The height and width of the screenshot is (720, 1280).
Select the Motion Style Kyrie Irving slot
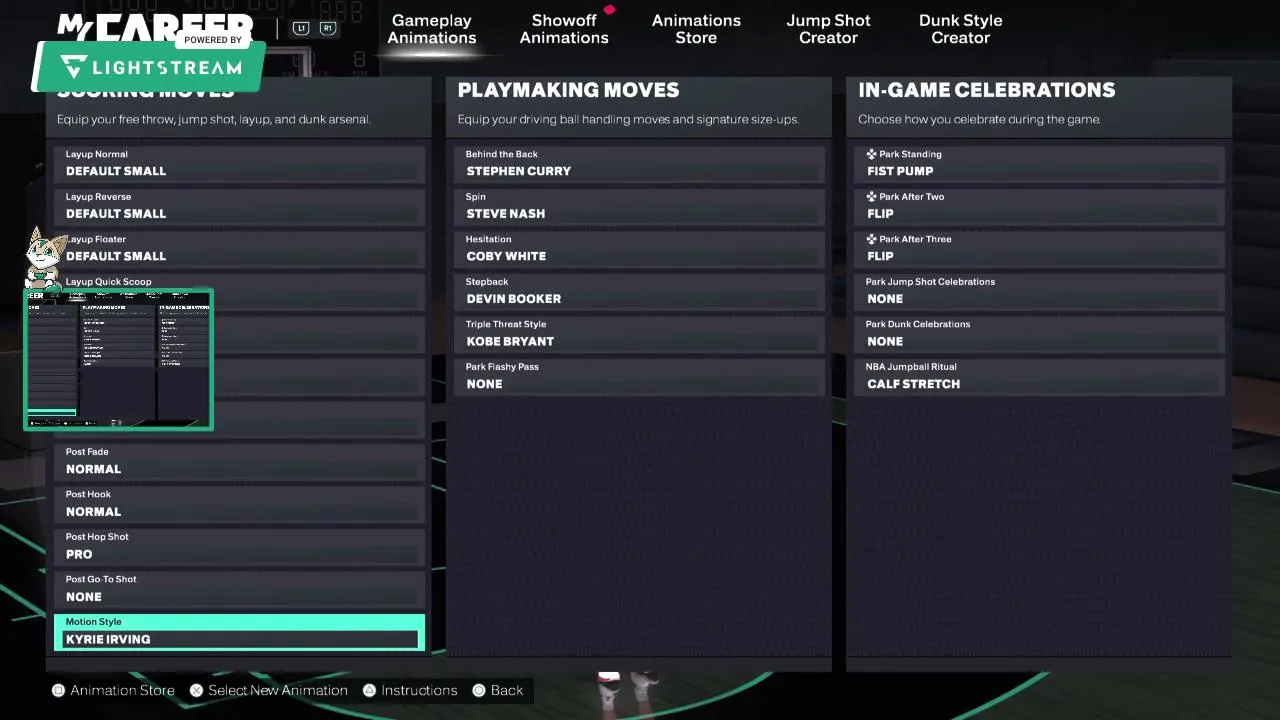tap(240, 632)
